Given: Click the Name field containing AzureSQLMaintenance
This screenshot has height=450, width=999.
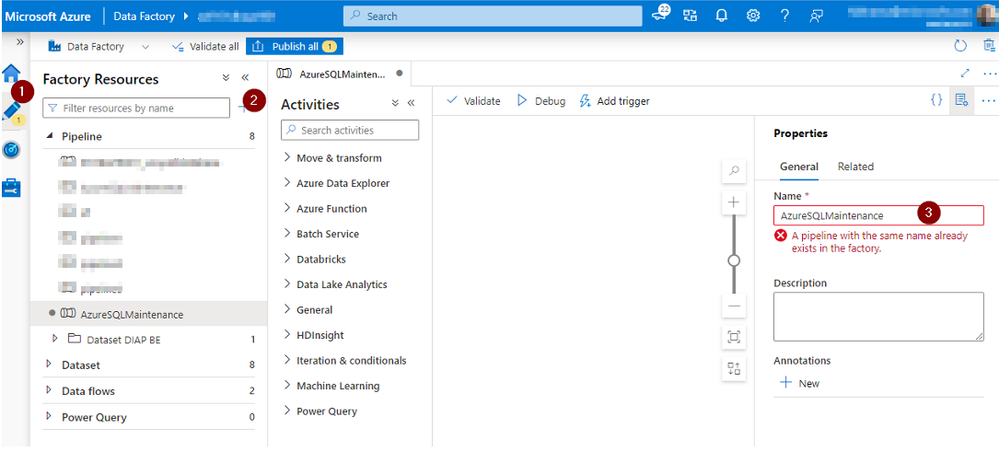Looking at the screenshot, I should click(879, 215).
